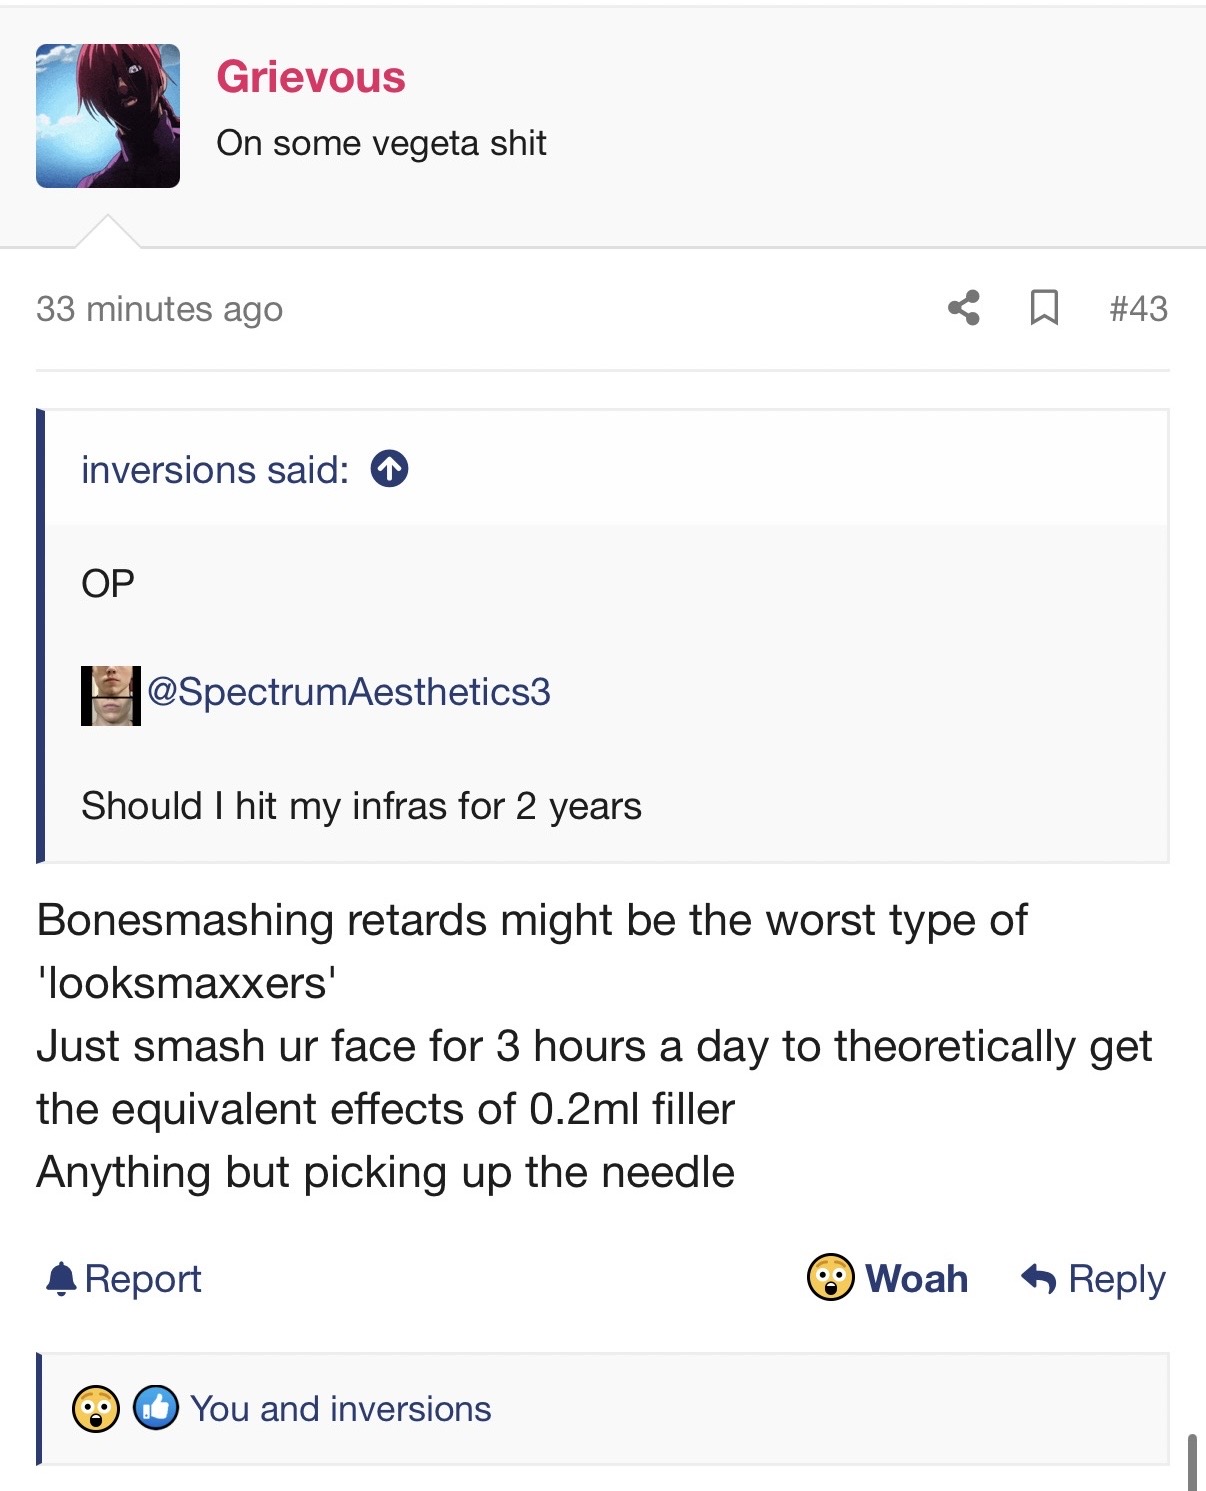Viewport: 1206px width, 1491px height.
Task: Click the page scrollbar on the right edge
Action: (x=1191, y=1462)
